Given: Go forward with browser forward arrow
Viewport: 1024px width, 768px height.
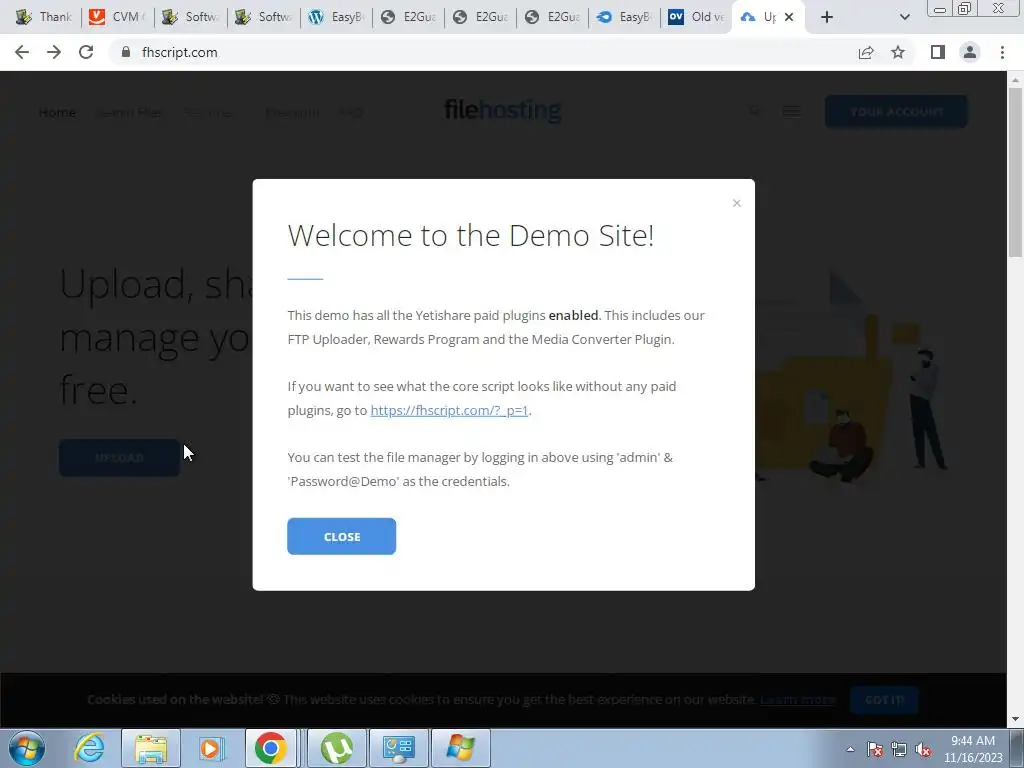Looking at the screenshot, I should 54,52.
